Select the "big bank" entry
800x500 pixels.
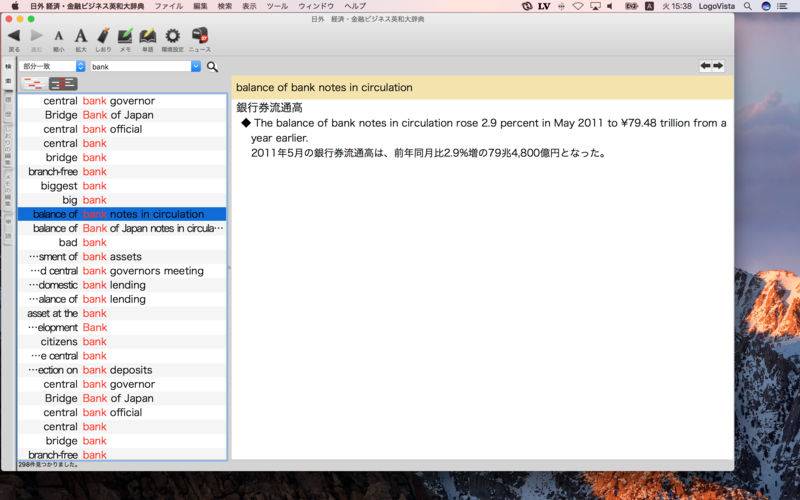(122, 200)
